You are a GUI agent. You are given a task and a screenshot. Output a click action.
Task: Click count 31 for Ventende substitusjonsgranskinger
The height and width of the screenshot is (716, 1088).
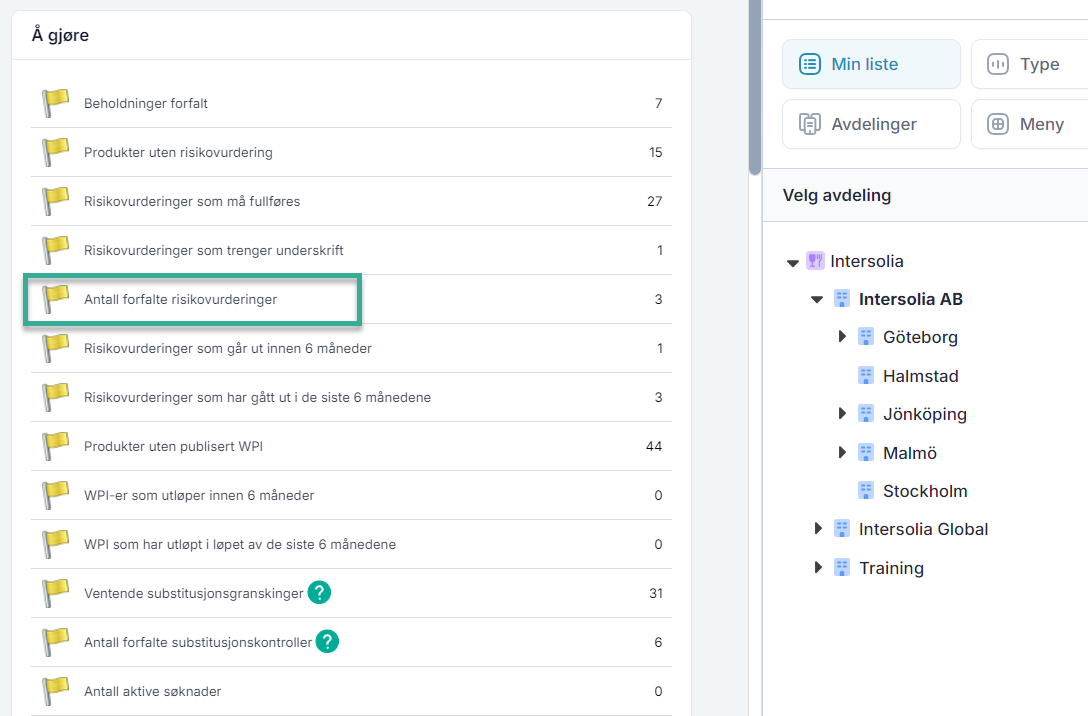[656, 594]
